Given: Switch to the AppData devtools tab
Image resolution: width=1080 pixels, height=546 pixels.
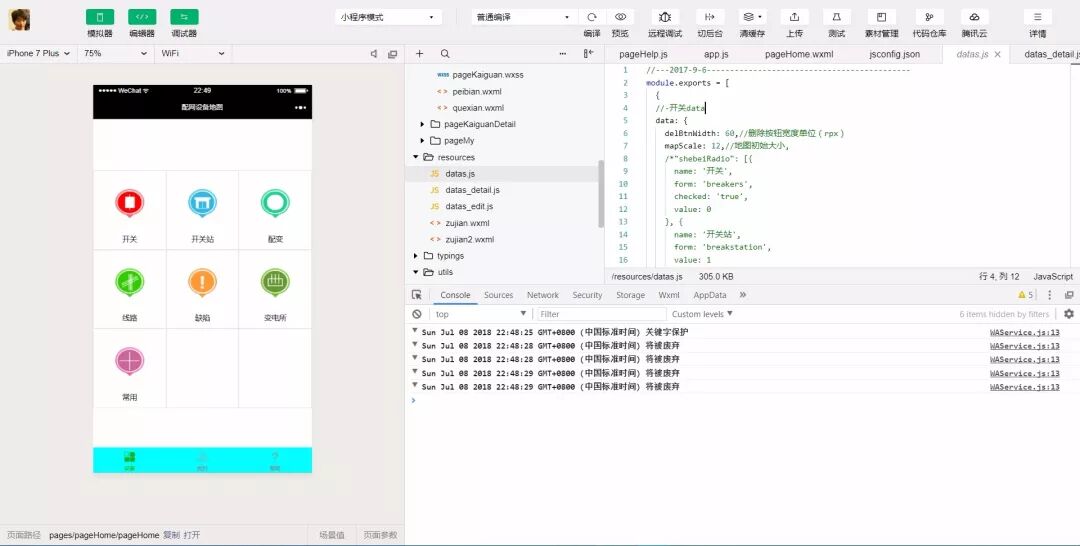Looking at the screenshot, I should pyautogui.click(x=709, y=295).
